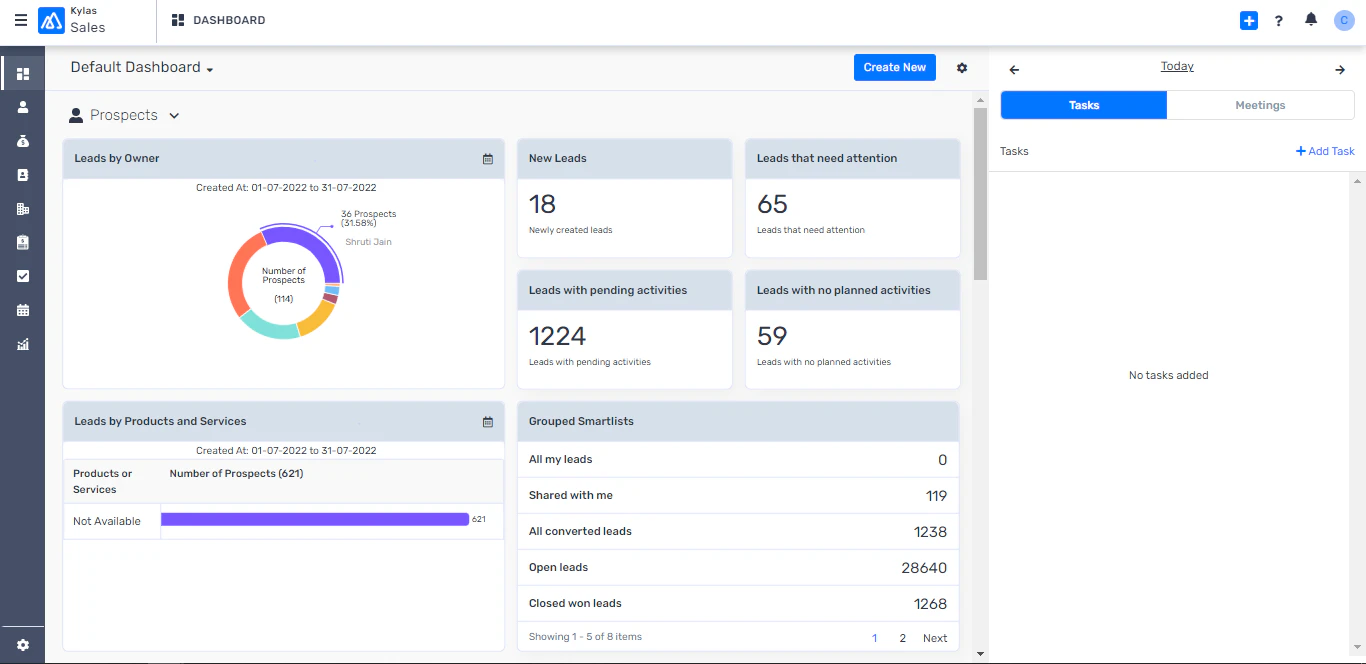Image resolution: width=1366 pixels, height=664 pixels.
Task: Open the Meetings calendar icon in sidebar
Action: [x=22, y=310]
